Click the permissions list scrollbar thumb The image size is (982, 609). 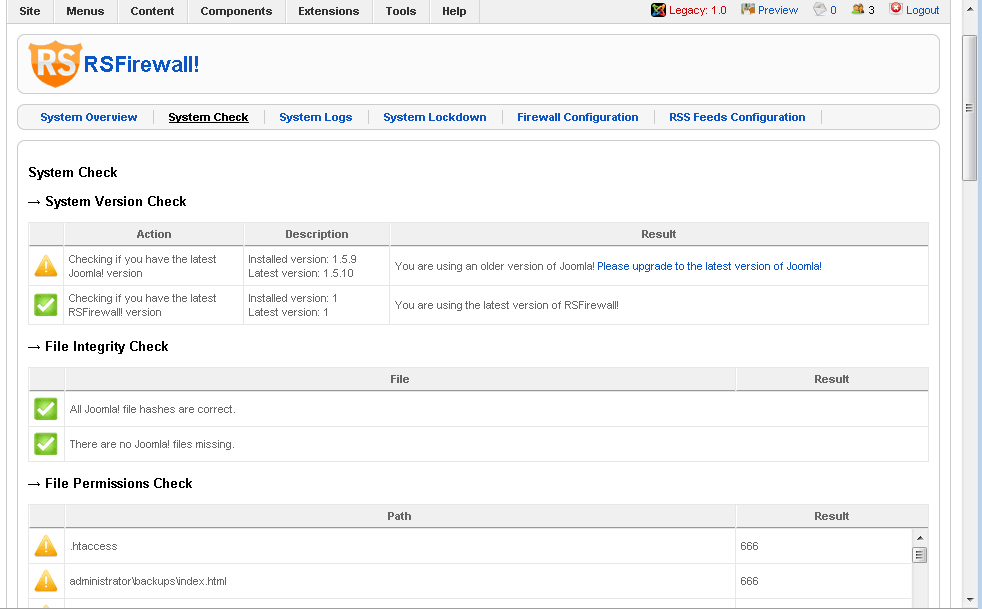919,555
